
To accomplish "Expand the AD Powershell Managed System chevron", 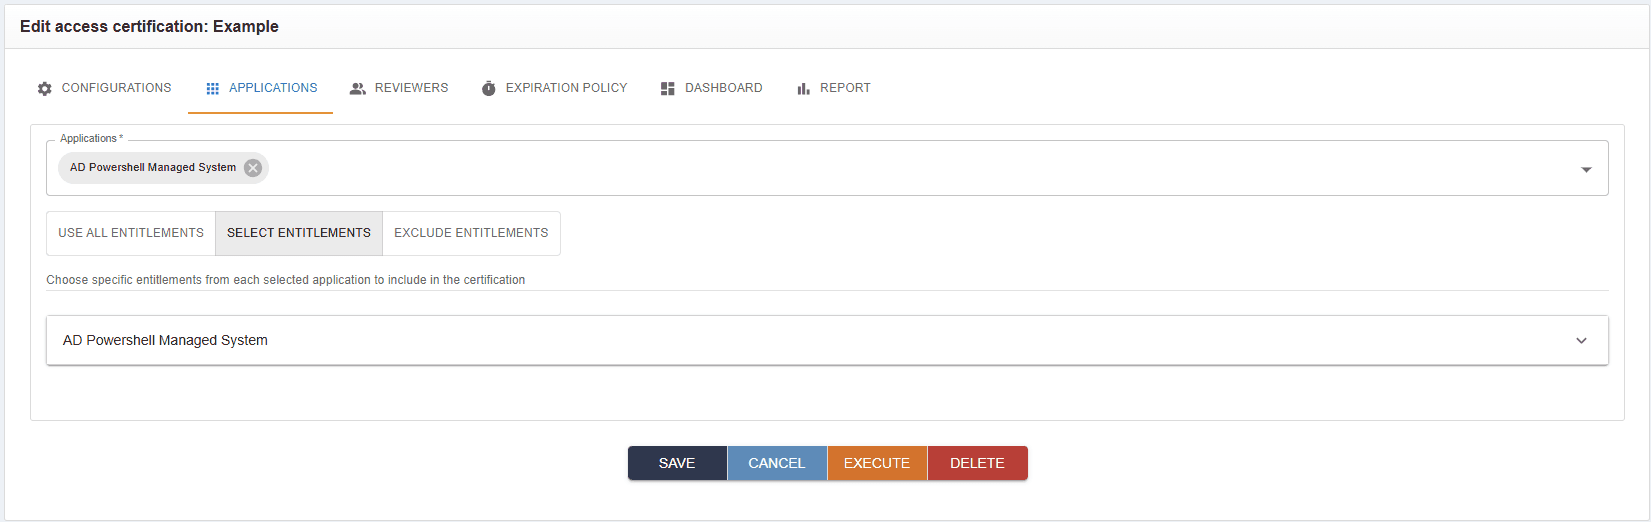I will (1581, 341).
